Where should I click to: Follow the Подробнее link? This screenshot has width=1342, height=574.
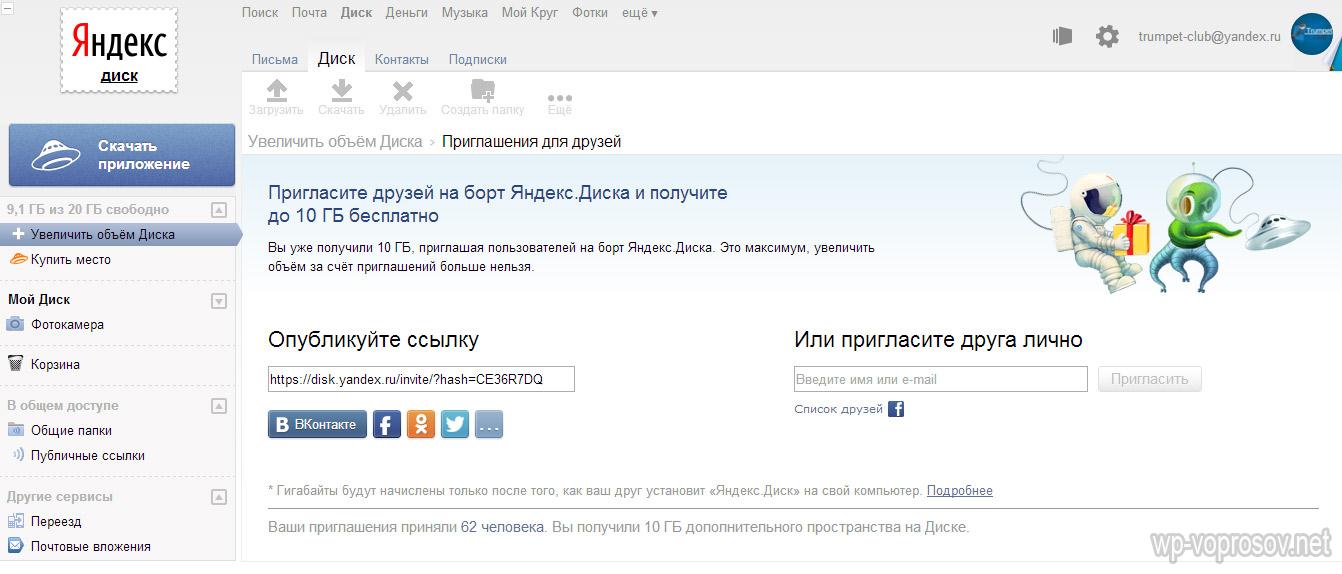(959, 491)
